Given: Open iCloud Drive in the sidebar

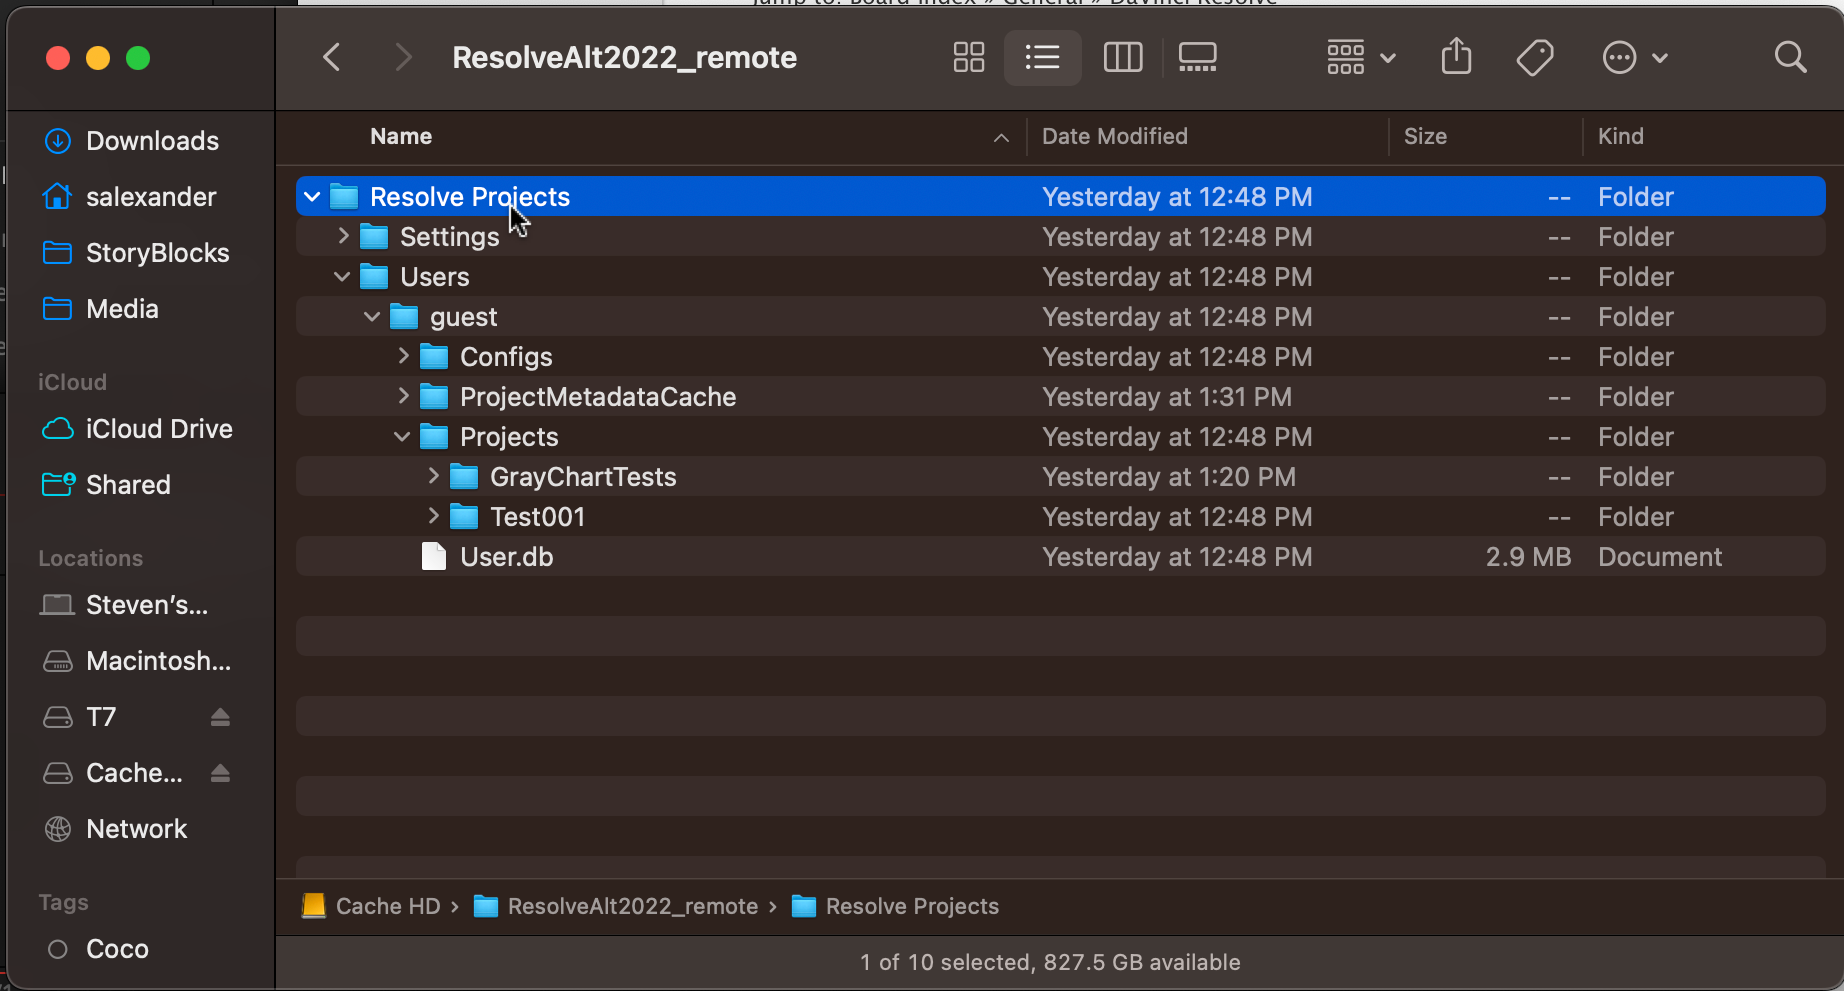Looking at the screenshot, I should point(140,429).
